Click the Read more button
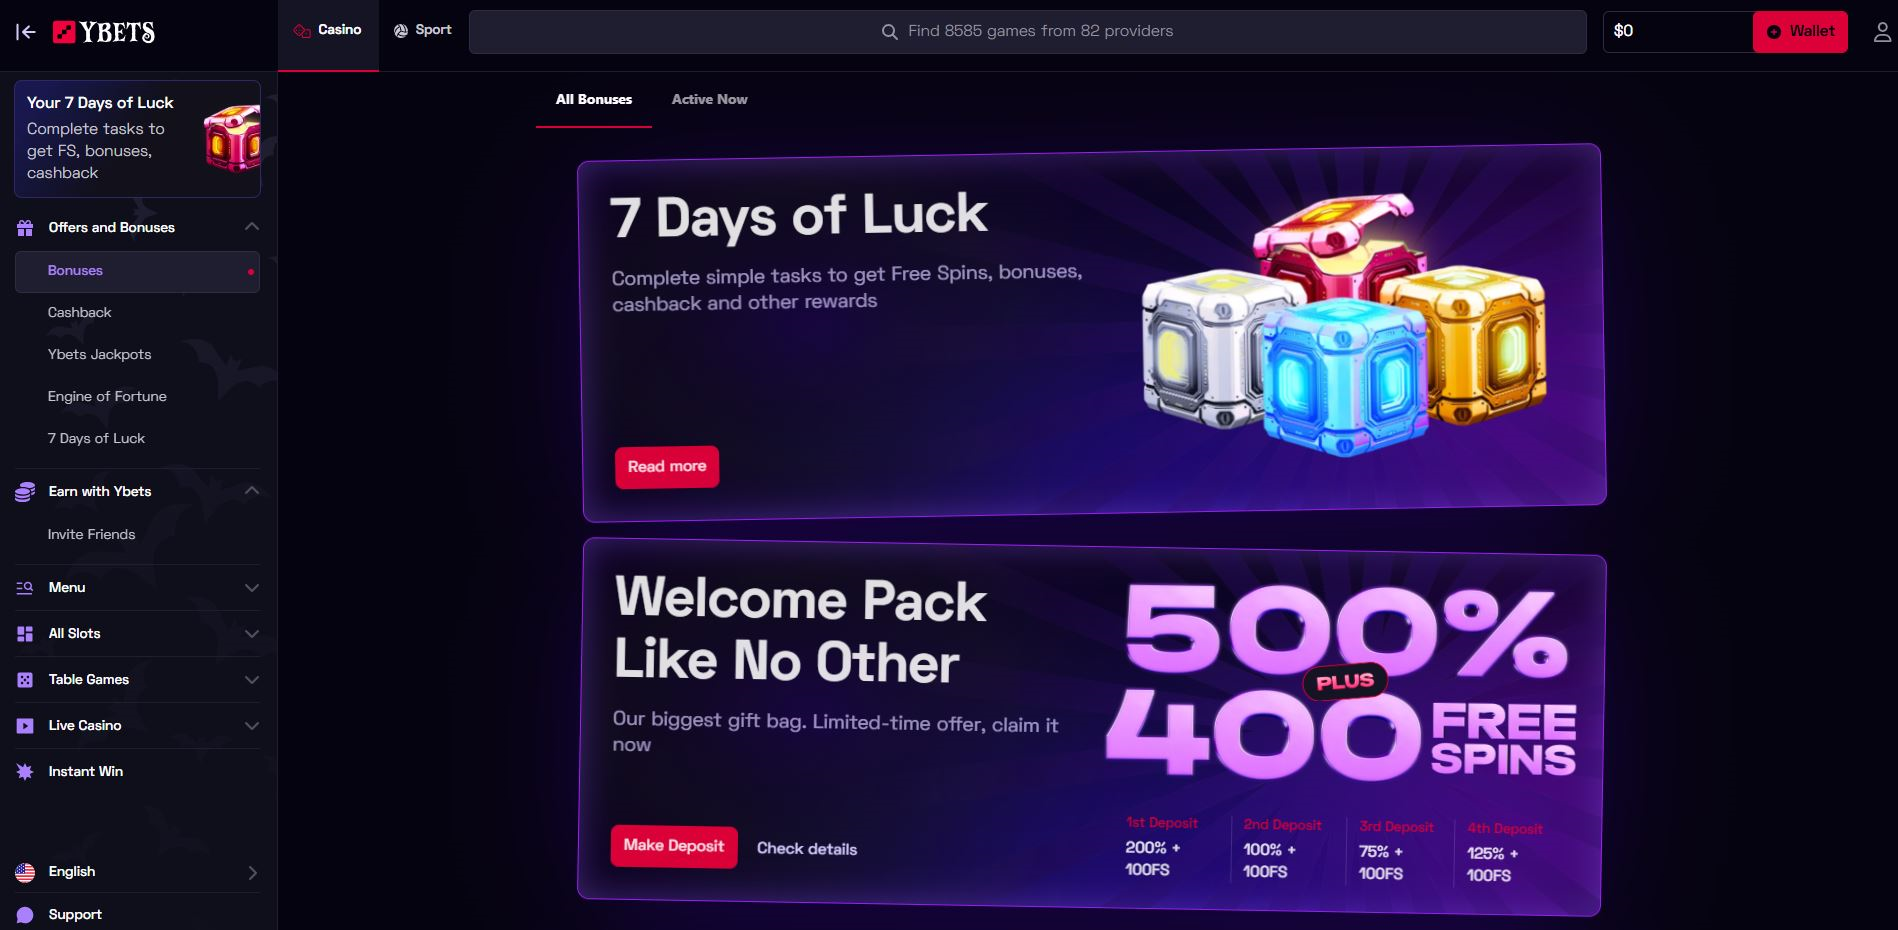 [667, 467]
